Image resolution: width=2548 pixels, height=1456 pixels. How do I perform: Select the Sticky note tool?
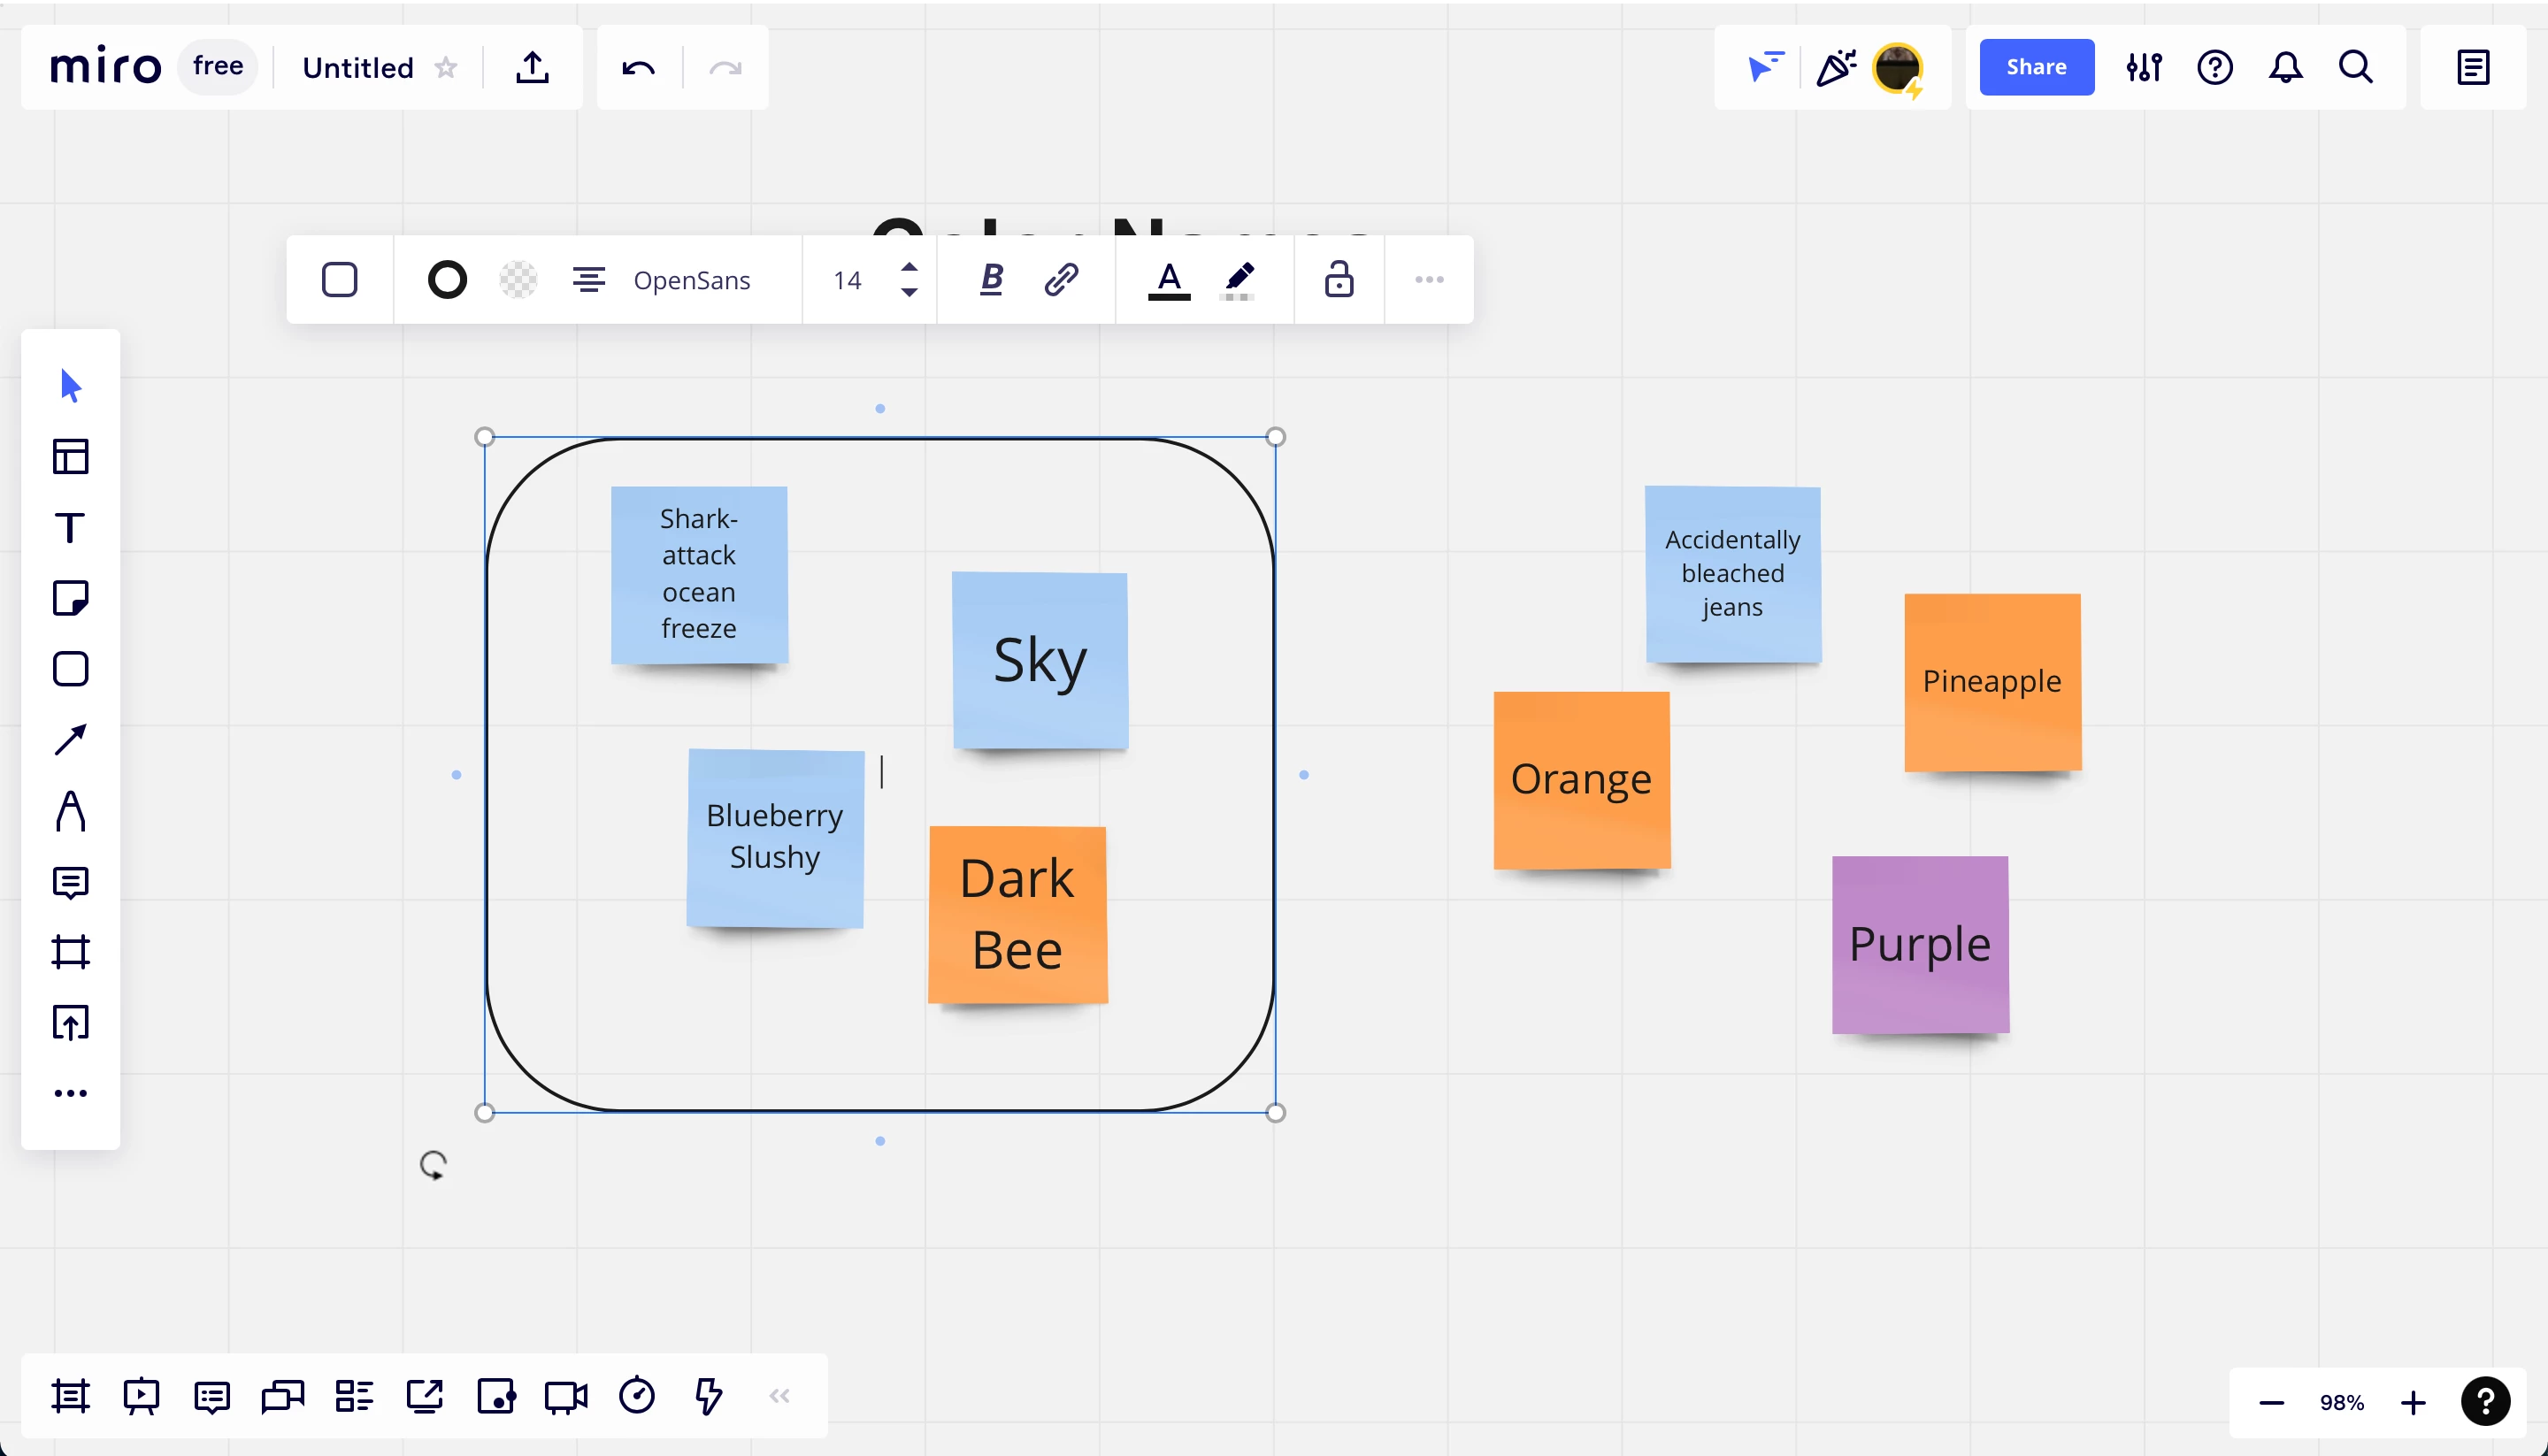point(70,598)
